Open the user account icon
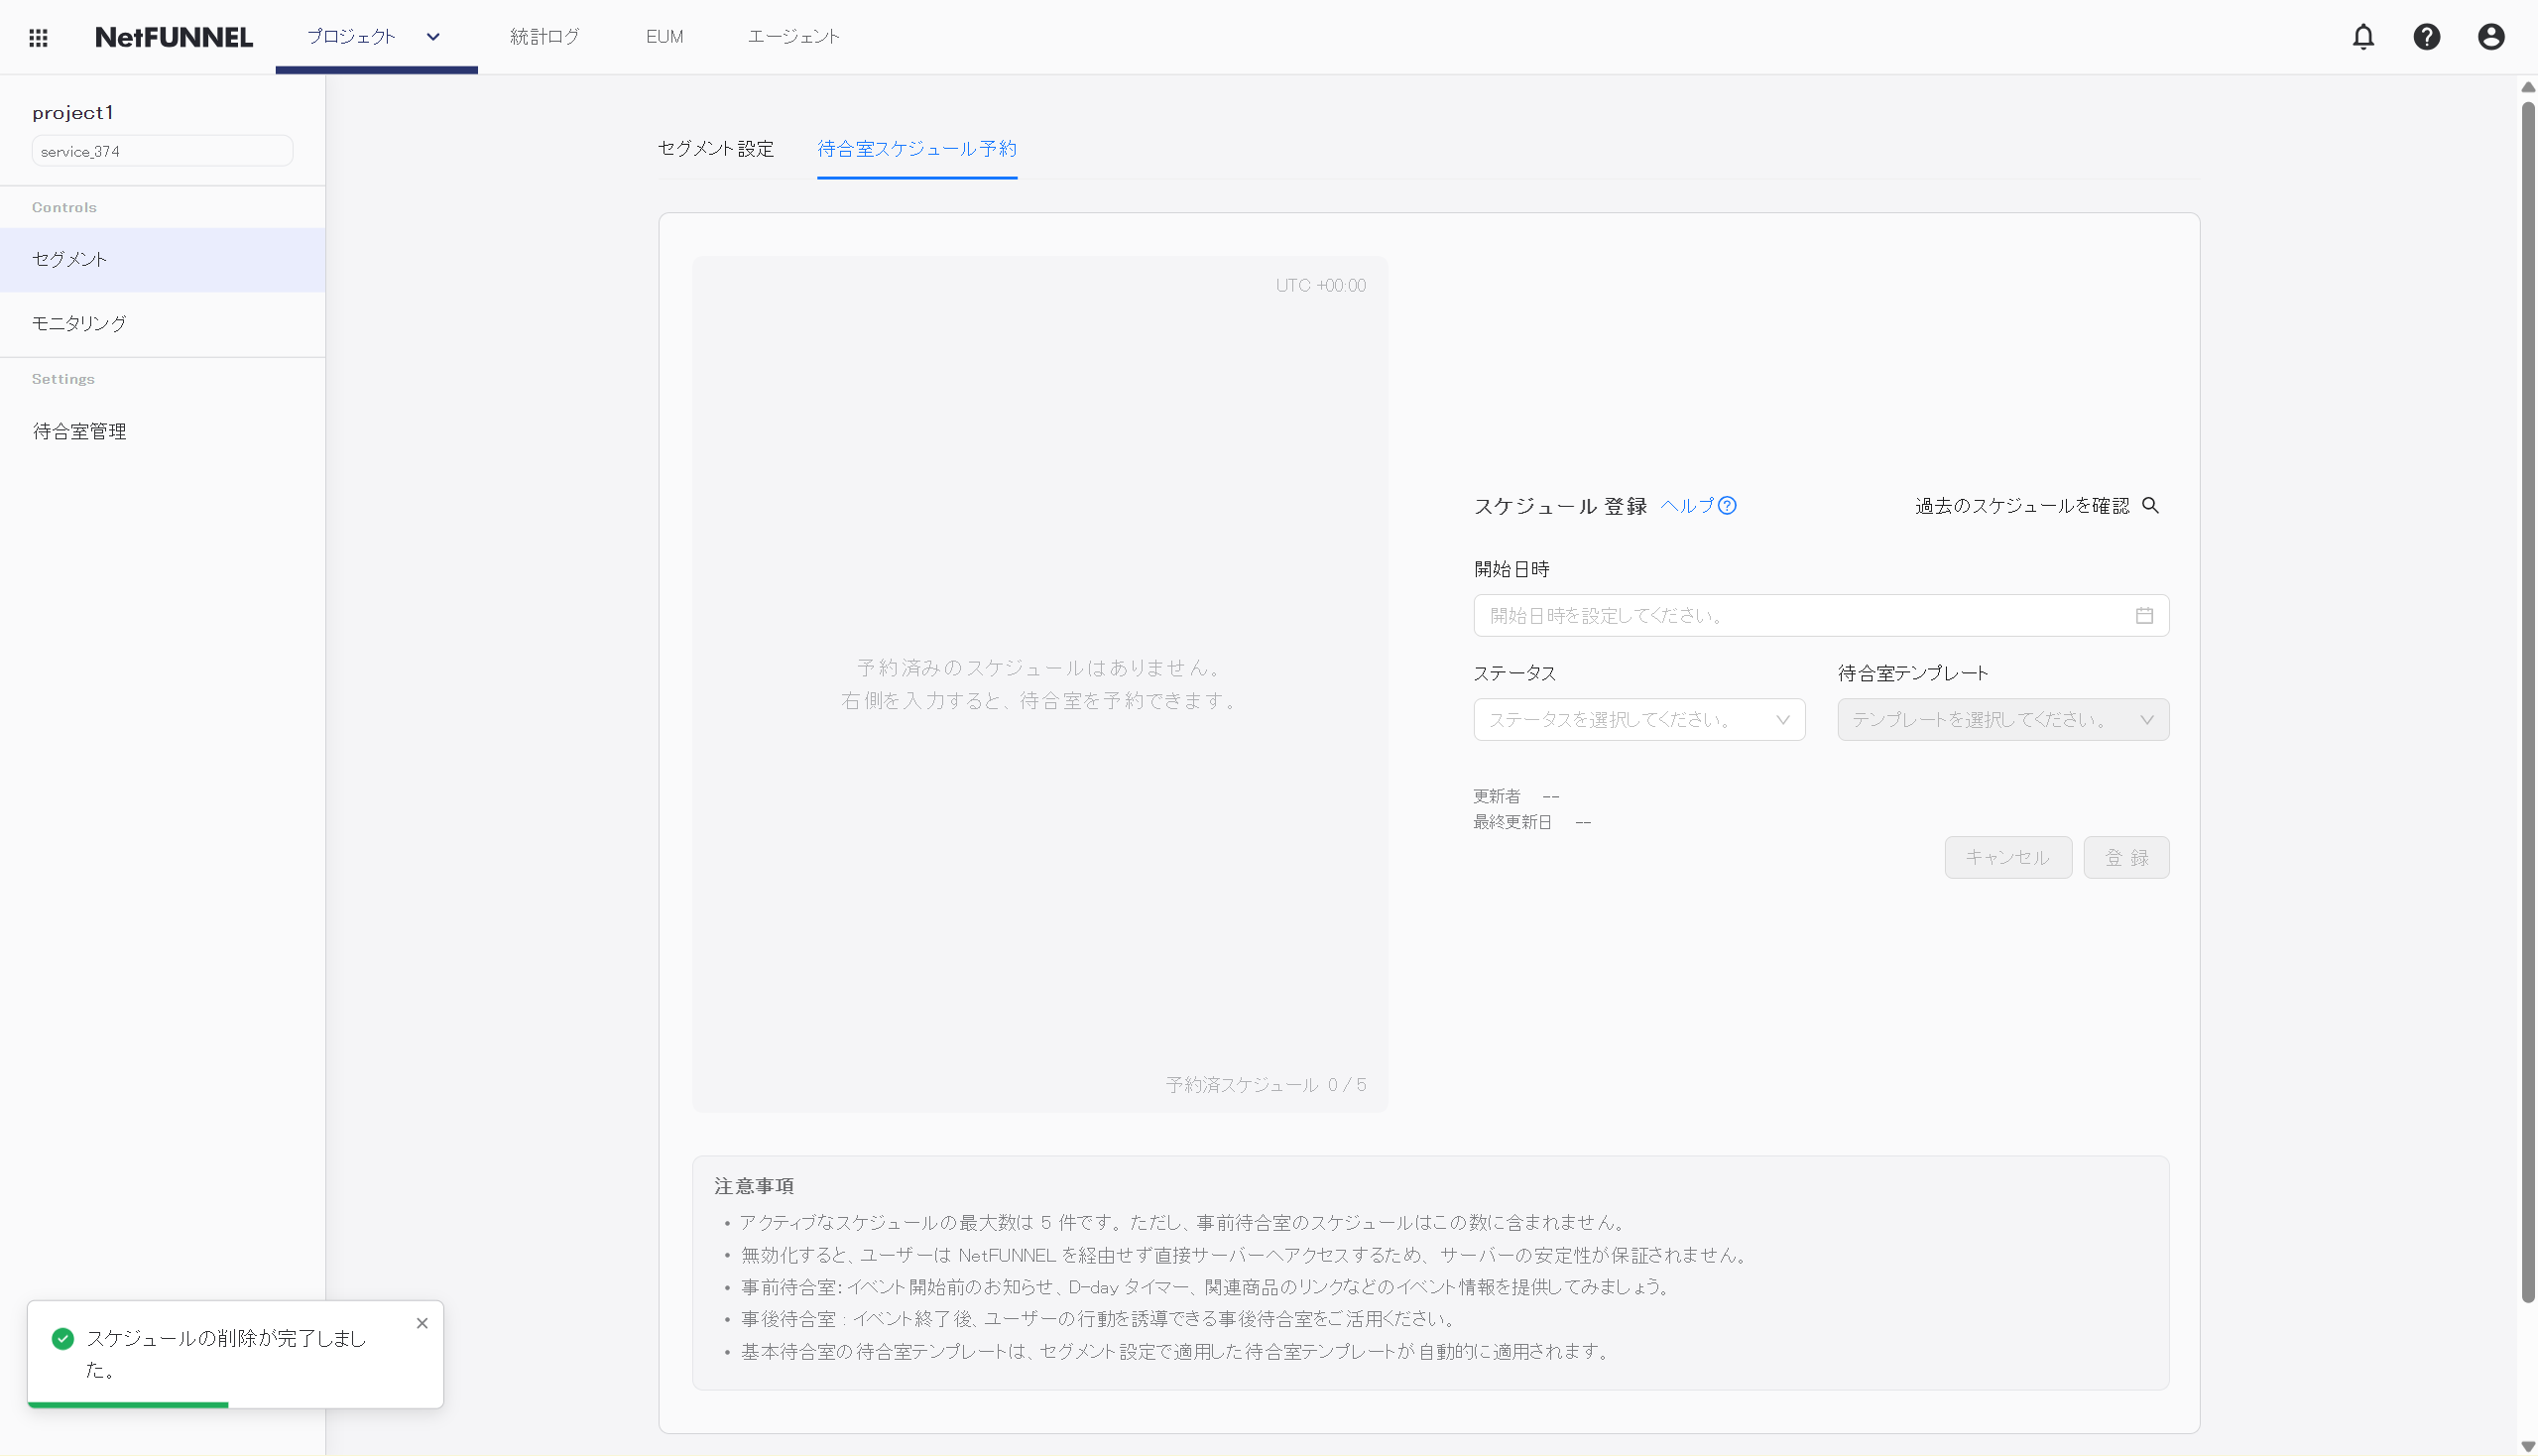The width and height of the screenshot is (2538, 1456). (x=2490, y=36)
